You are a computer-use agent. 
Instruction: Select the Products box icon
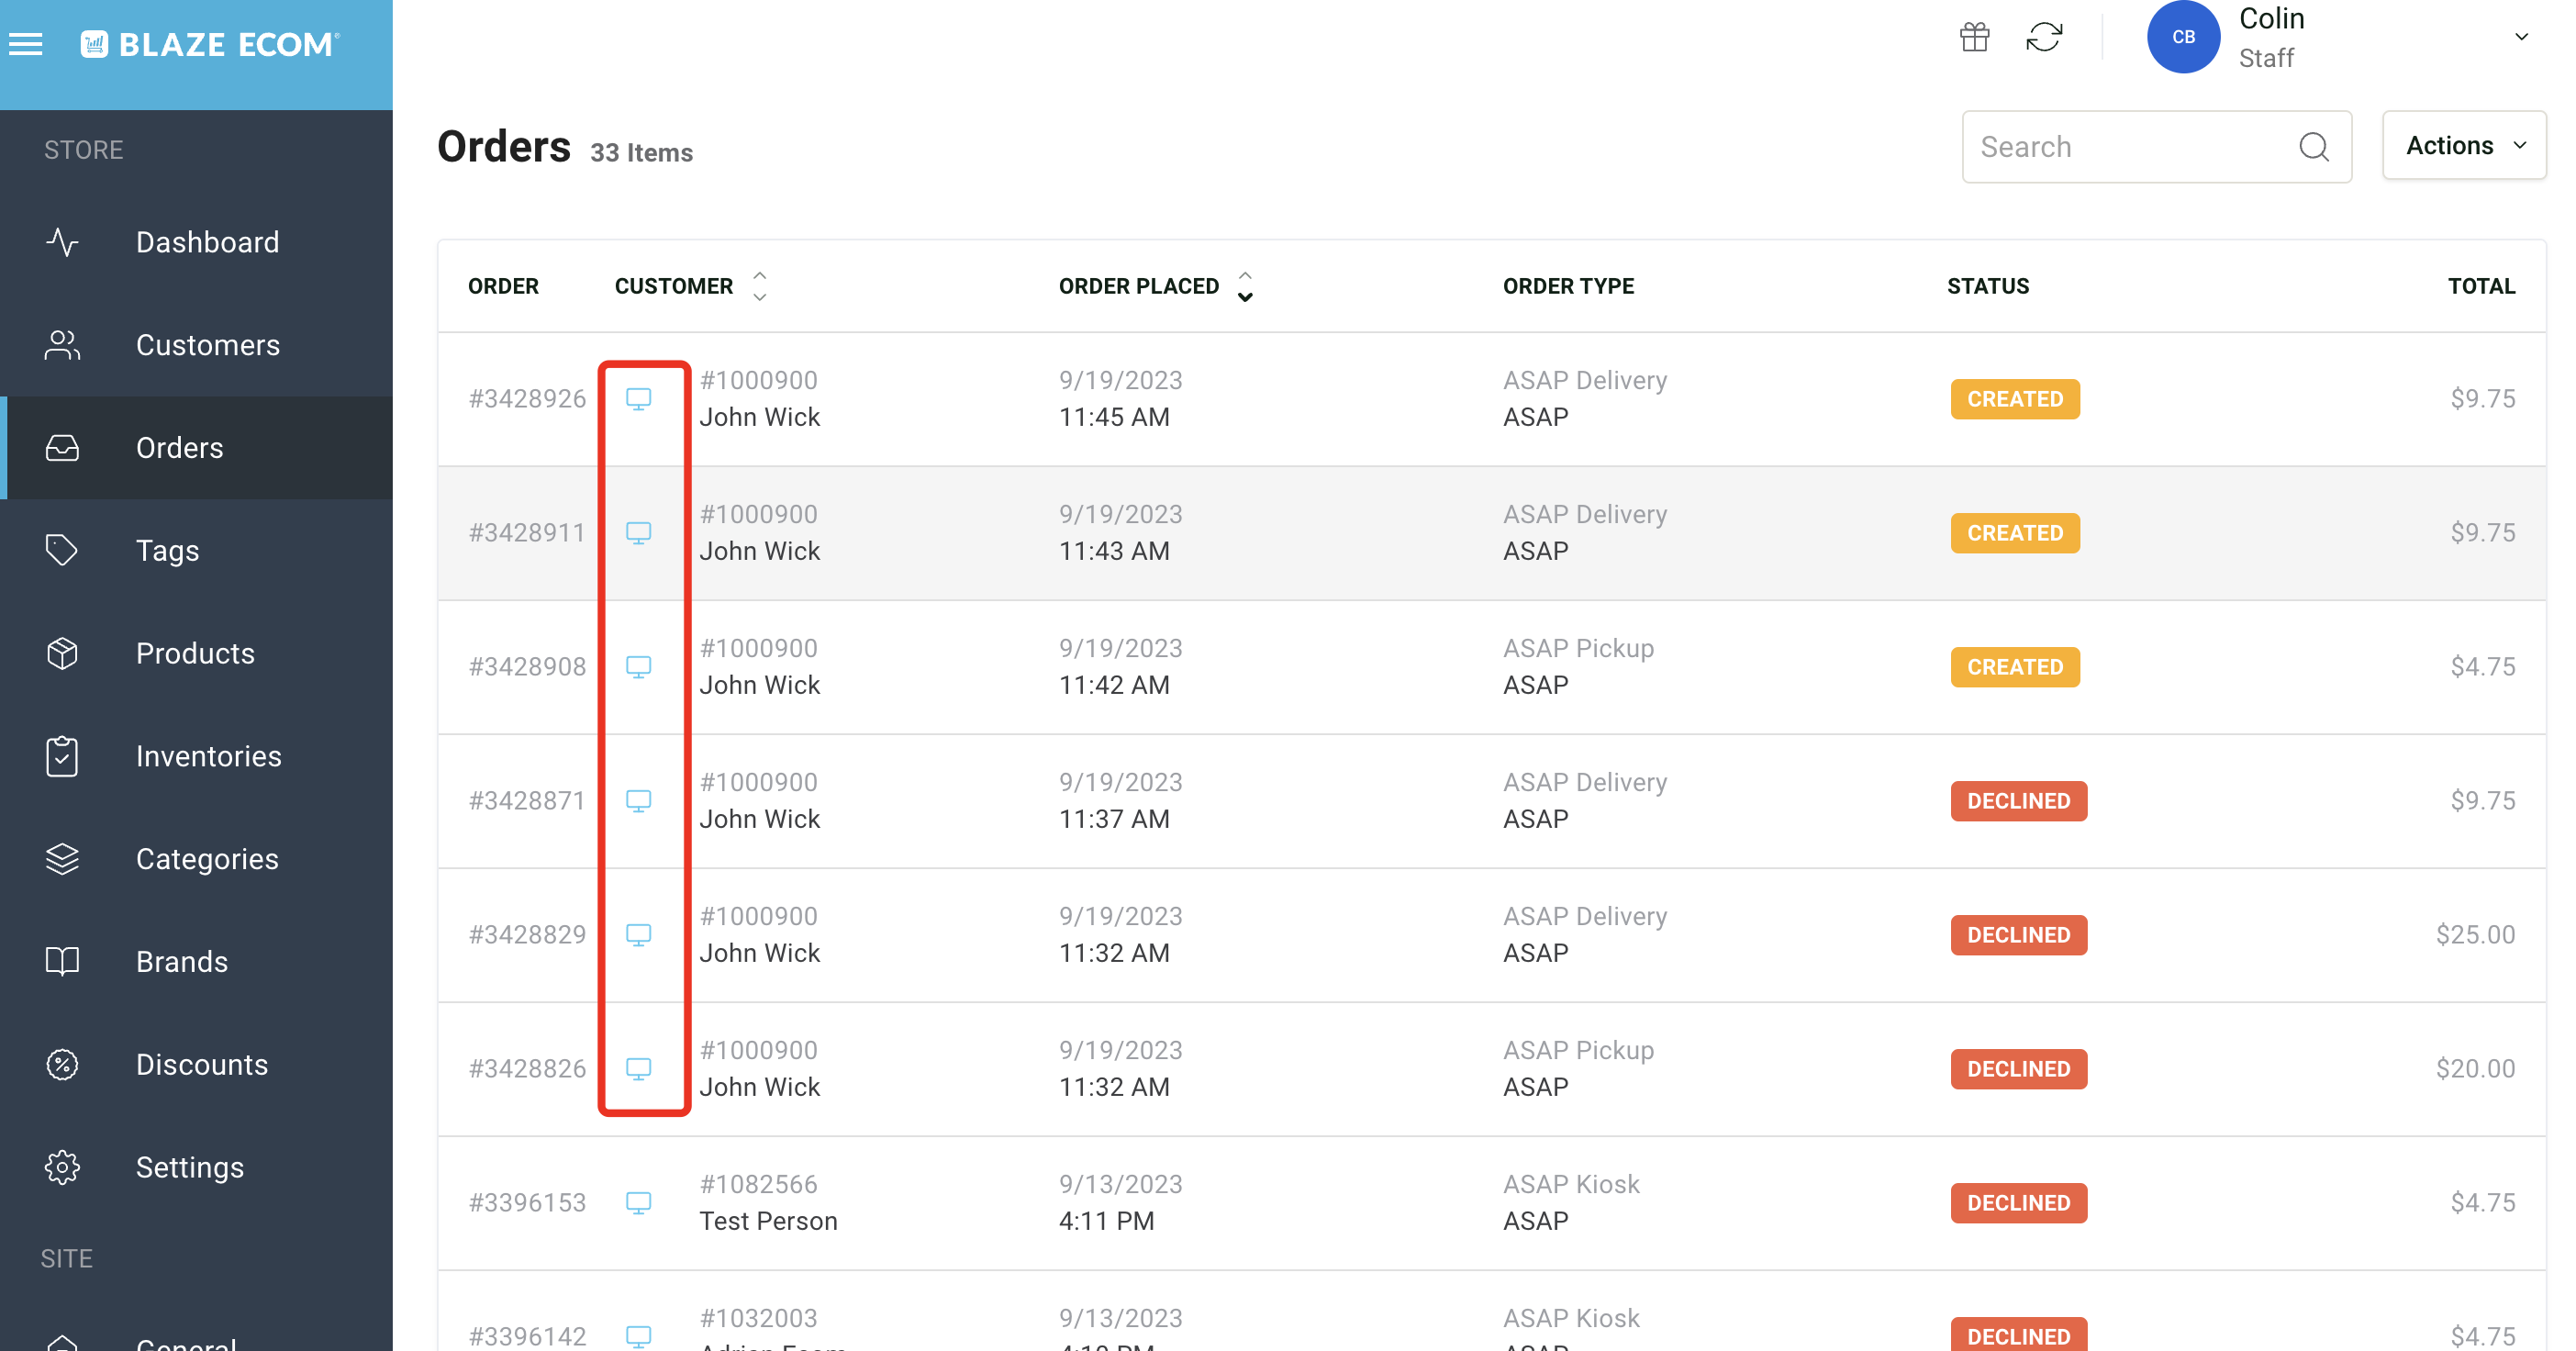click(61, 653)
